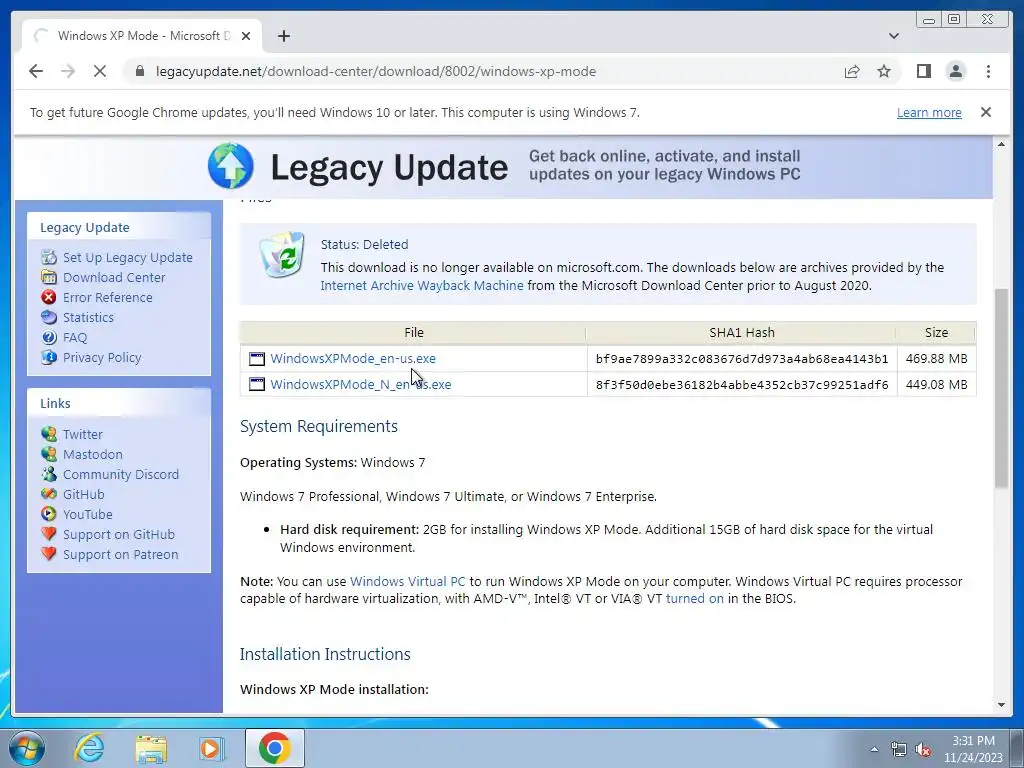1024x768 pixels.
Task: Go to Download Center
Action: point(114,278)
